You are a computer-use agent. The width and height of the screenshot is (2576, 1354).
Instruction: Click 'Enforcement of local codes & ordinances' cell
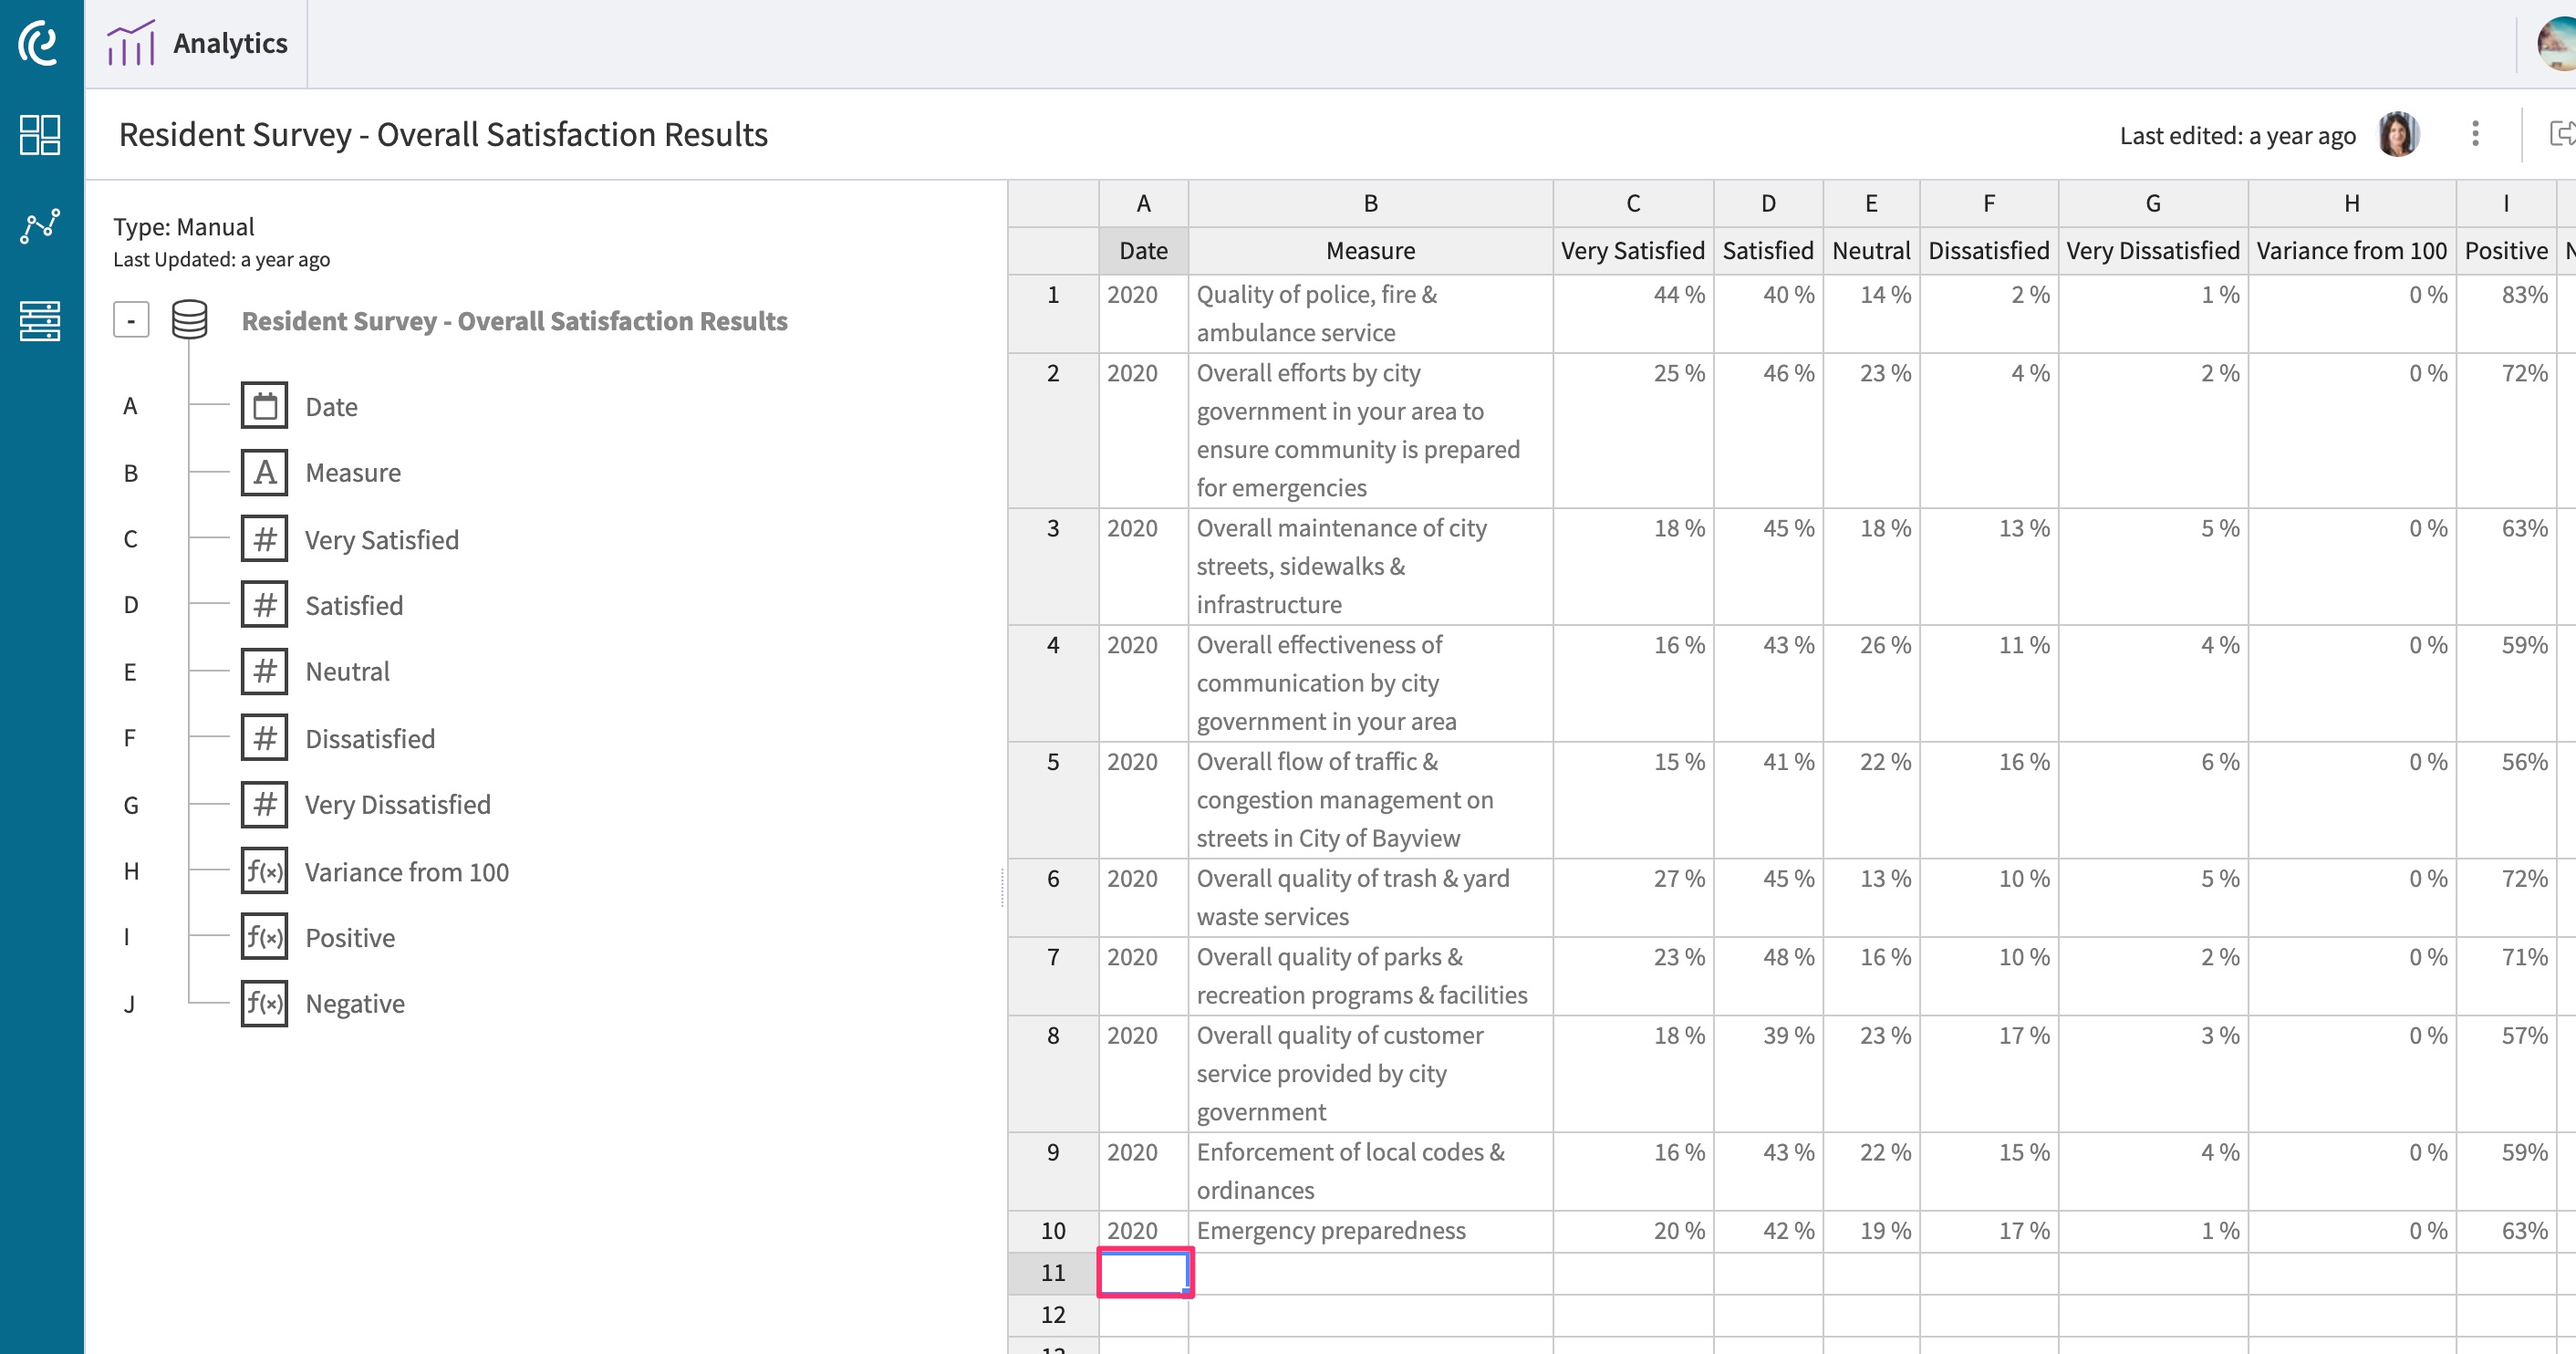point(1370,1171)
